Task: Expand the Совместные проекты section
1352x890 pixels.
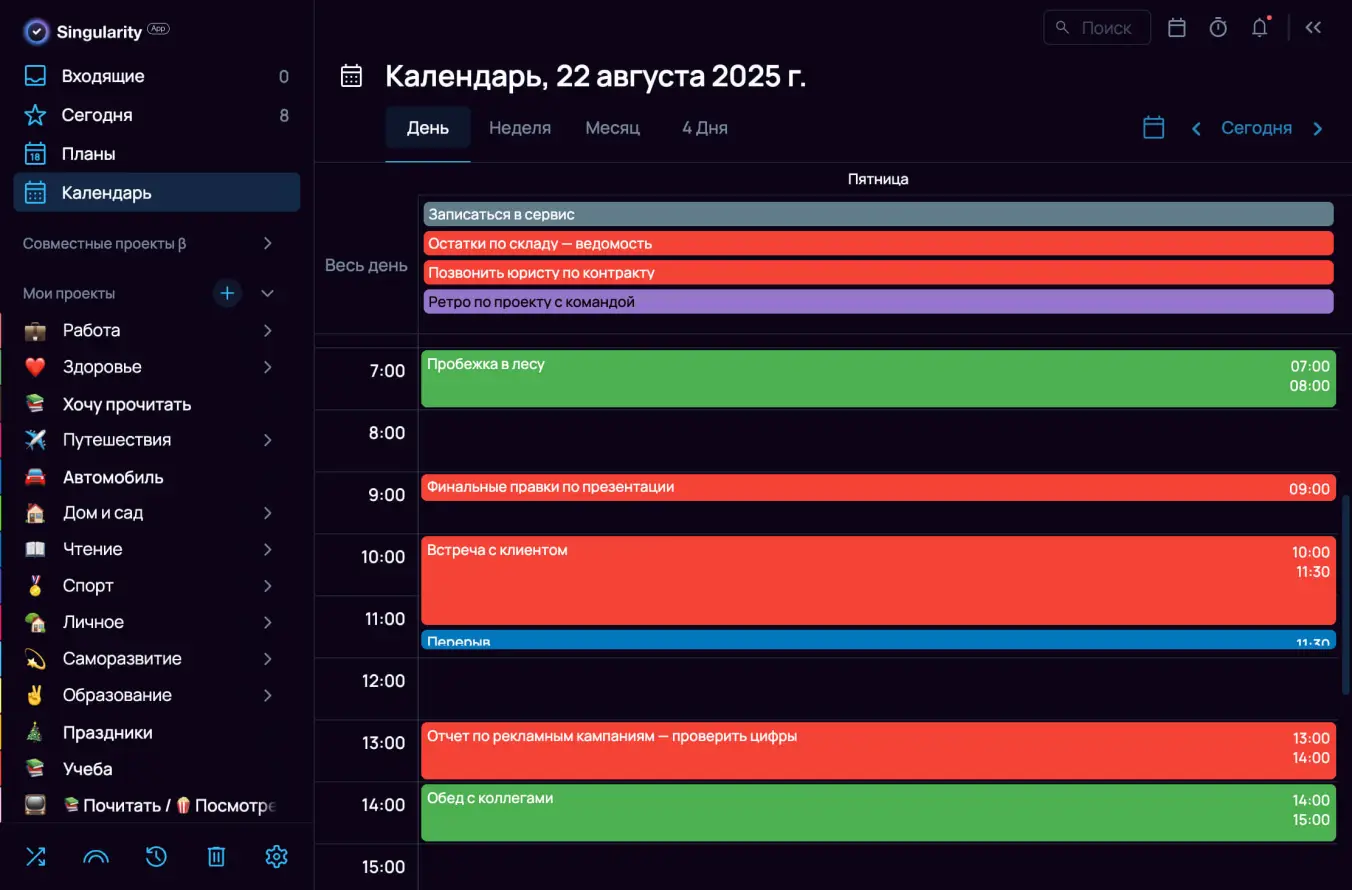Action: click(x=267, y=243)
